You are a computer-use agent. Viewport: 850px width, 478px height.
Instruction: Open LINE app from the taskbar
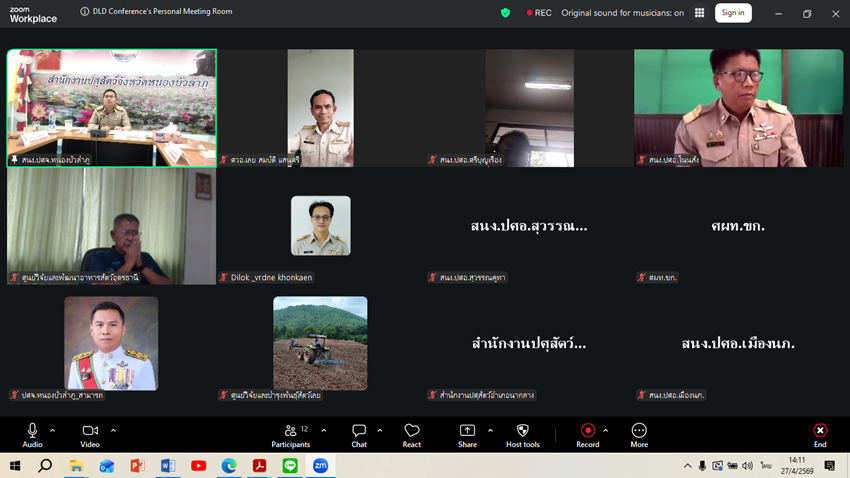coord(290,466)
